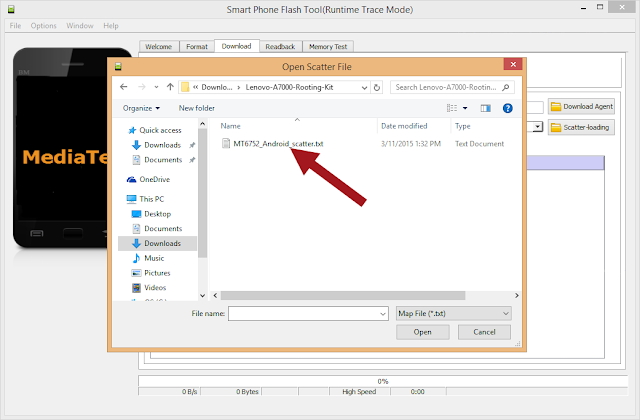
Task: Click the sidebar scroll up arrow
Action: [202, 123]
